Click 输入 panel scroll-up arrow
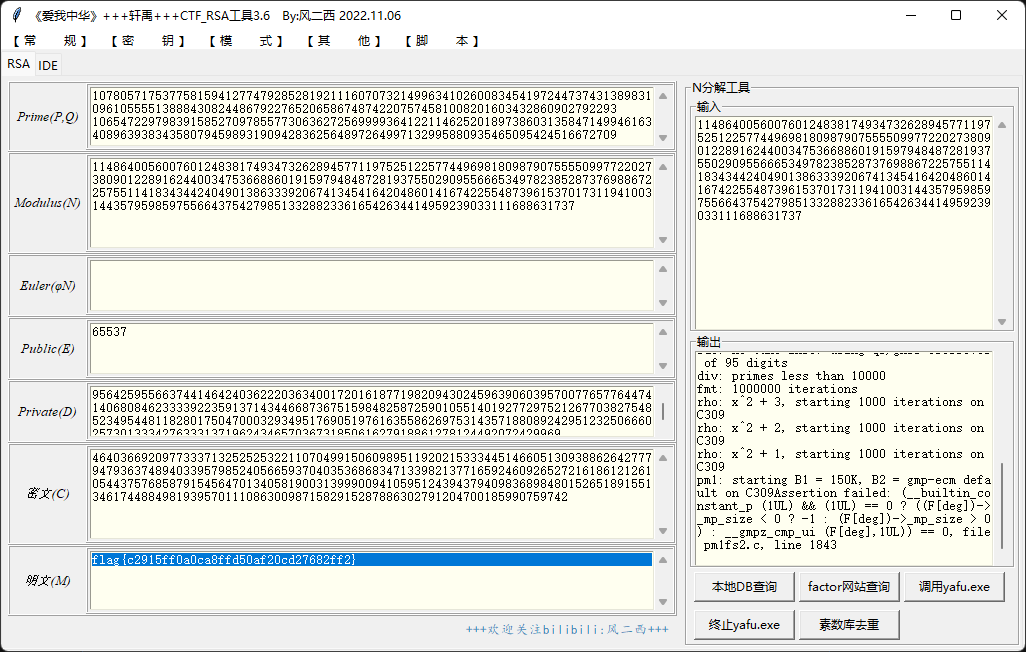Image resolution: width=1026 pixels, height=652 pixels. [1002, 125]
